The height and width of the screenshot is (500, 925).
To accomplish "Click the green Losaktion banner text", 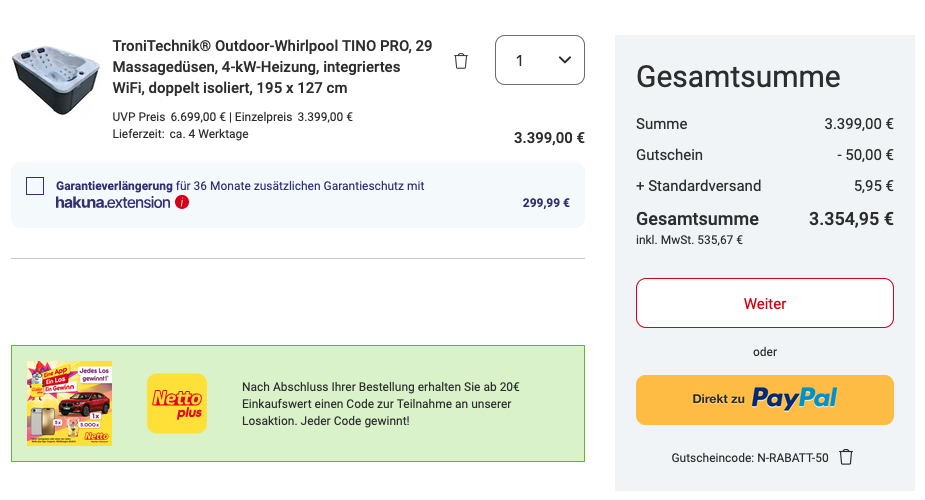I will (x=381, y=404).
